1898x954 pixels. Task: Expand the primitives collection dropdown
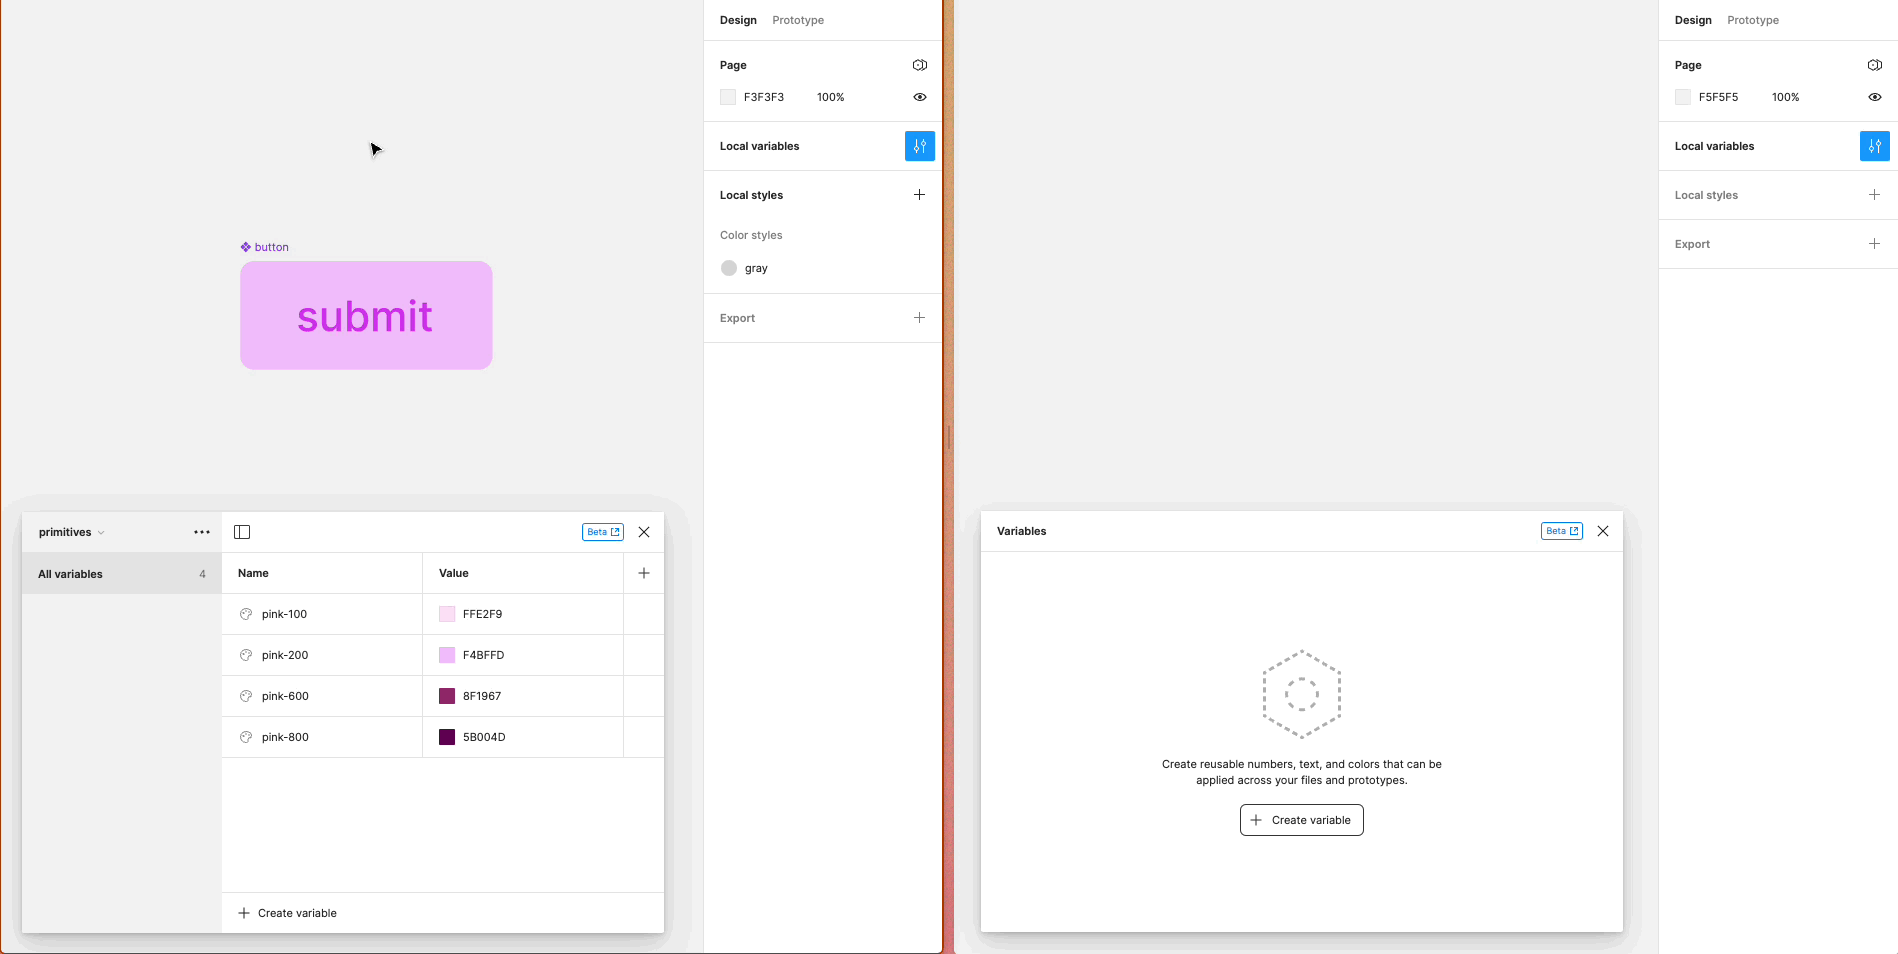[71, 532]
